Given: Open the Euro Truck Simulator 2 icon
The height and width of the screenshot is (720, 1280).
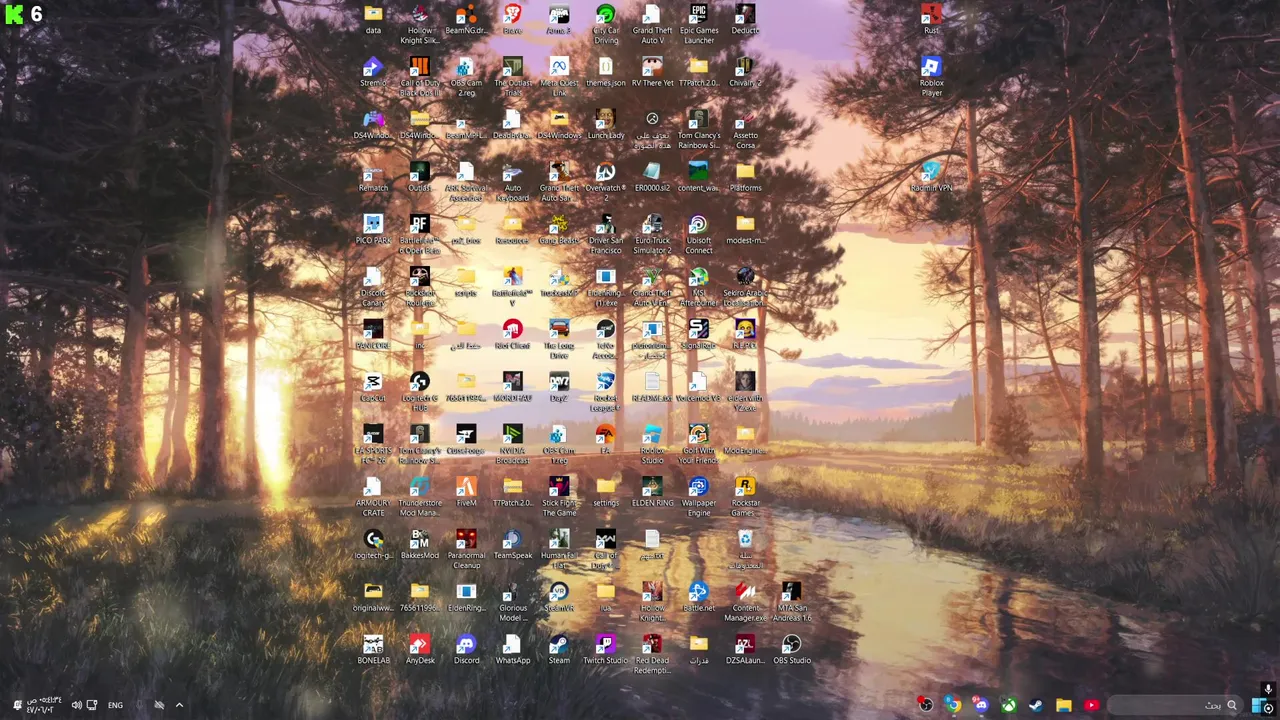Looking at the screenshot, I should (x=652, y=235).
